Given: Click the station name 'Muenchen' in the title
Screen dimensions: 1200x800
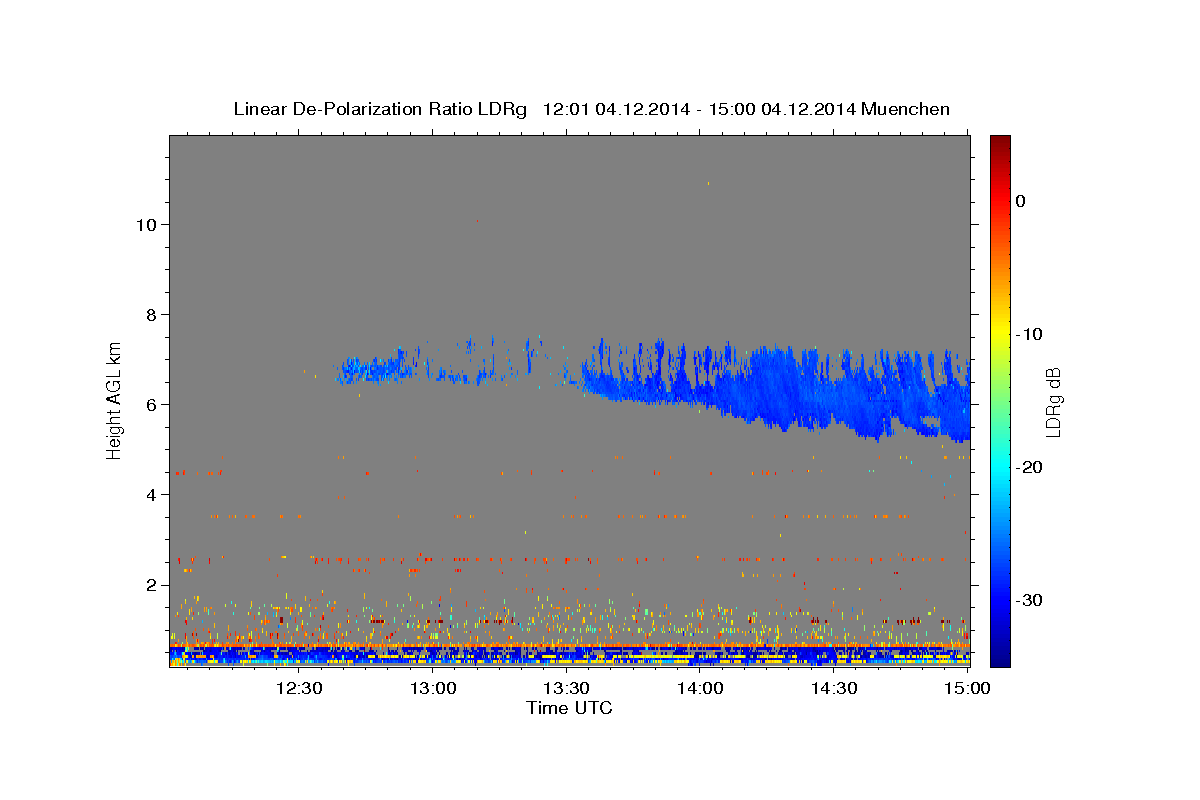Looking at the screenshot, I should (905, 109).
